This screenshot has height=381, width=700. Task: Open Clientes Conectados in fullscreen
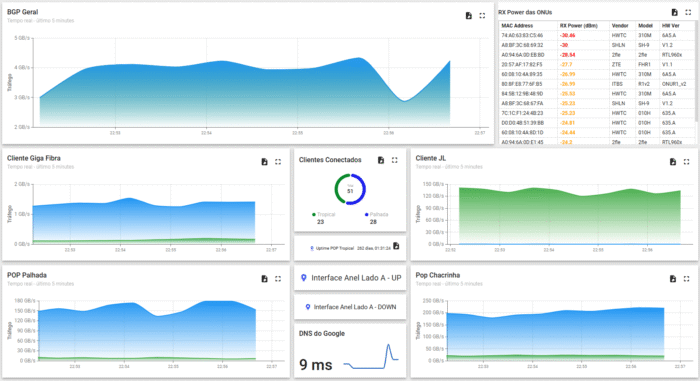click(395, 160)
